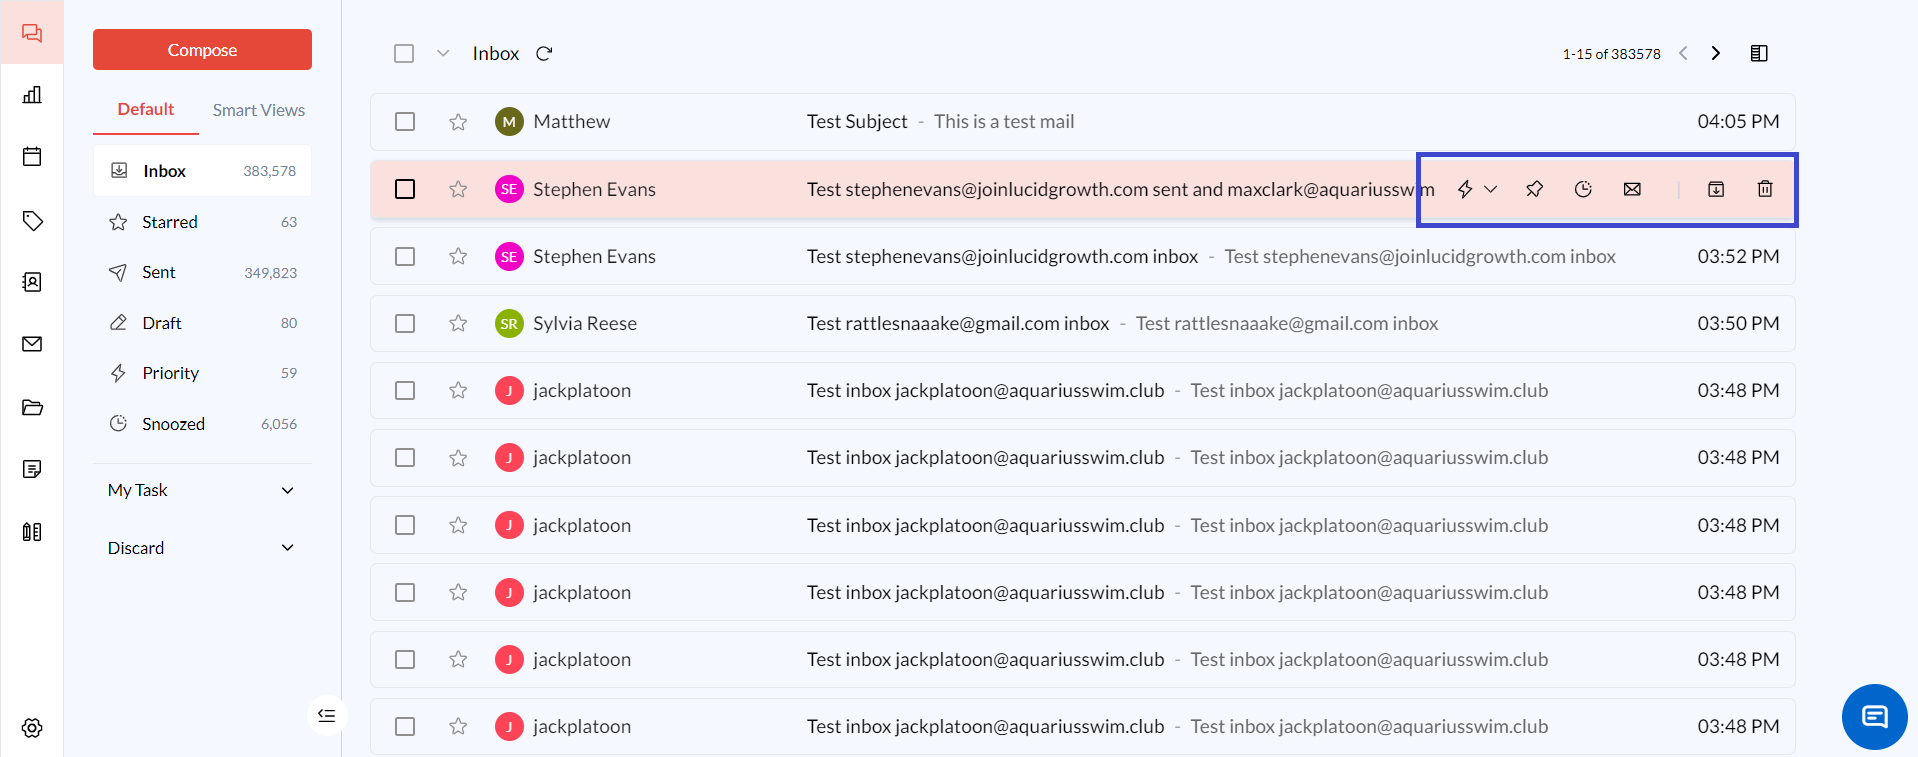Mark highlighted email as unread envelope icon
This screenshot has height=757, width=1918.
click(x=1631, y=189)
